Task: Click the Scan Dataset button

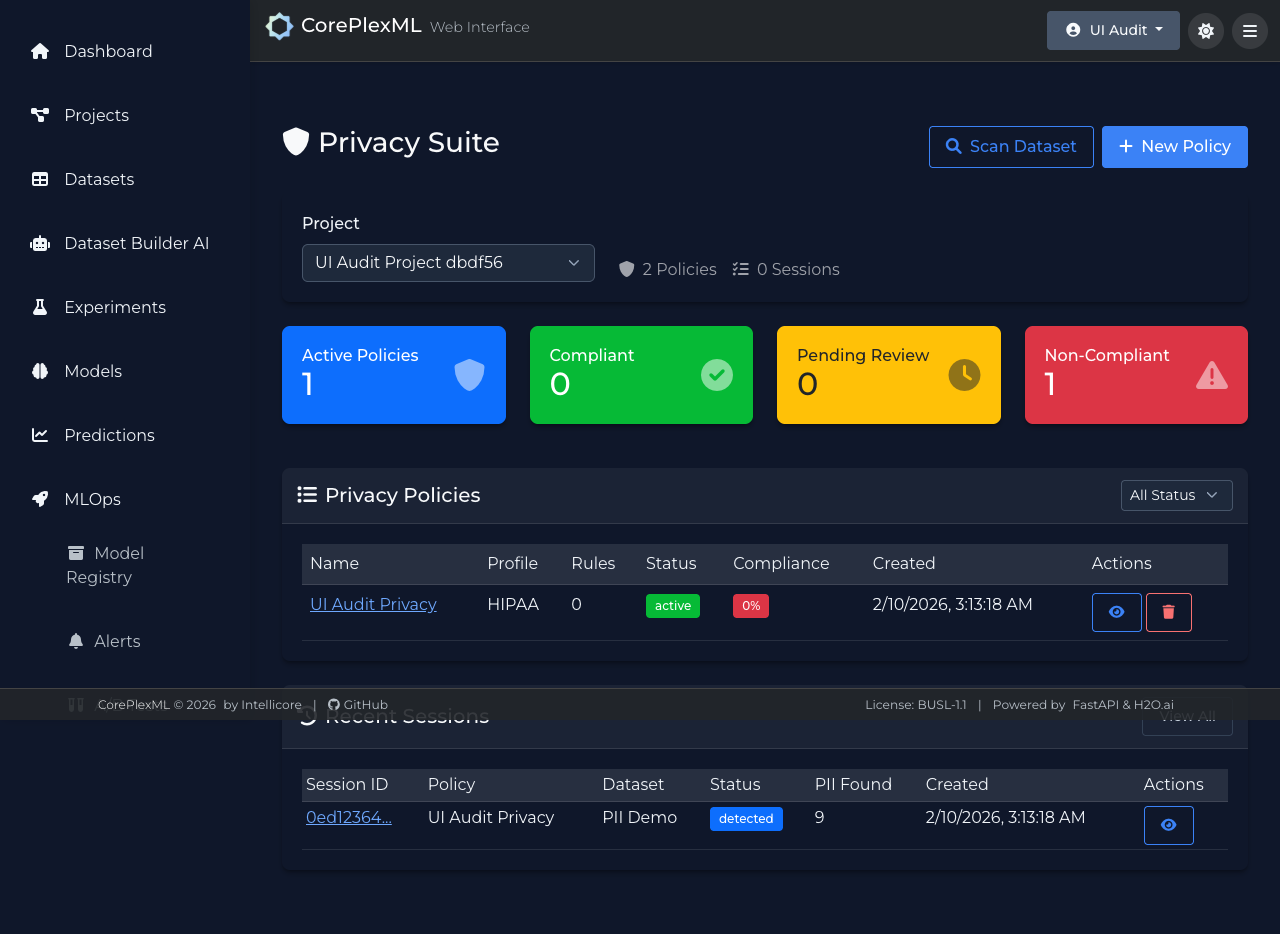Action: [x=1010, y=147]
